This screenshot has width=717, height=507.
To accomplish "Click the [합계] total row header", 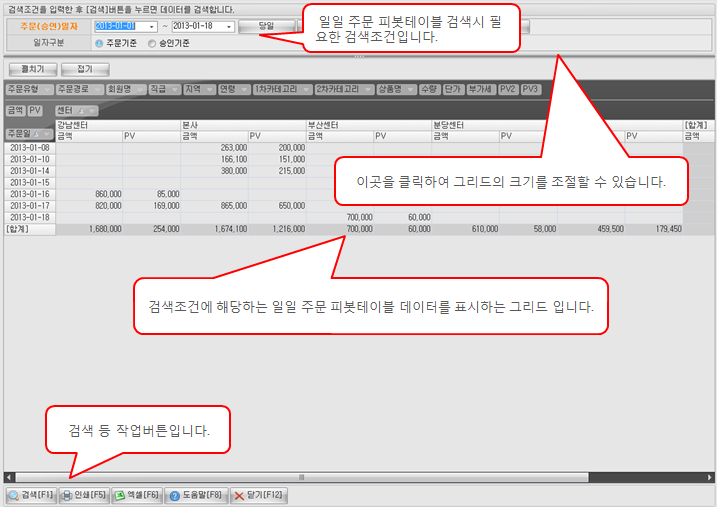I will [30, 229].
